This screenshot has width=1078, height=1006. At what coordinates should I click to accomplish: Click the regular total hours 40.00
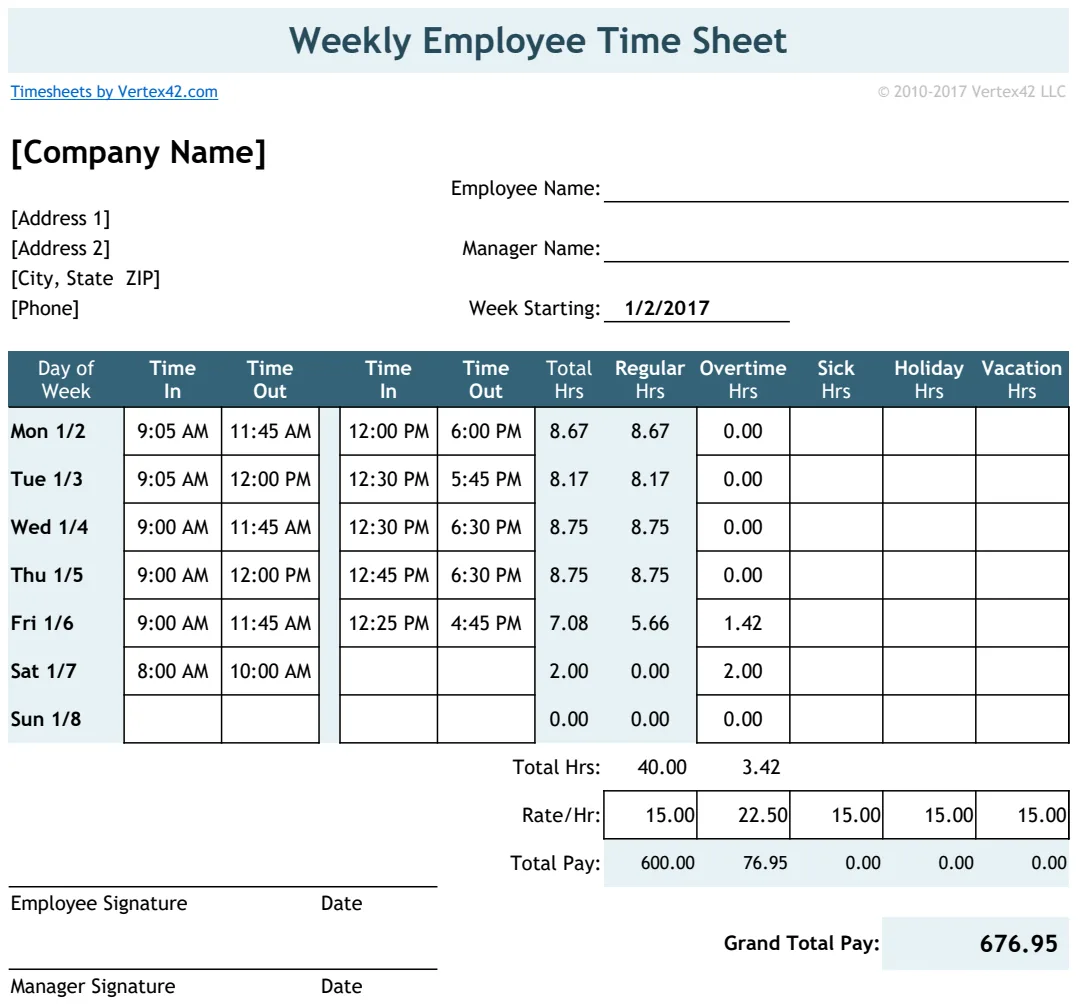(x=661, y=767)
